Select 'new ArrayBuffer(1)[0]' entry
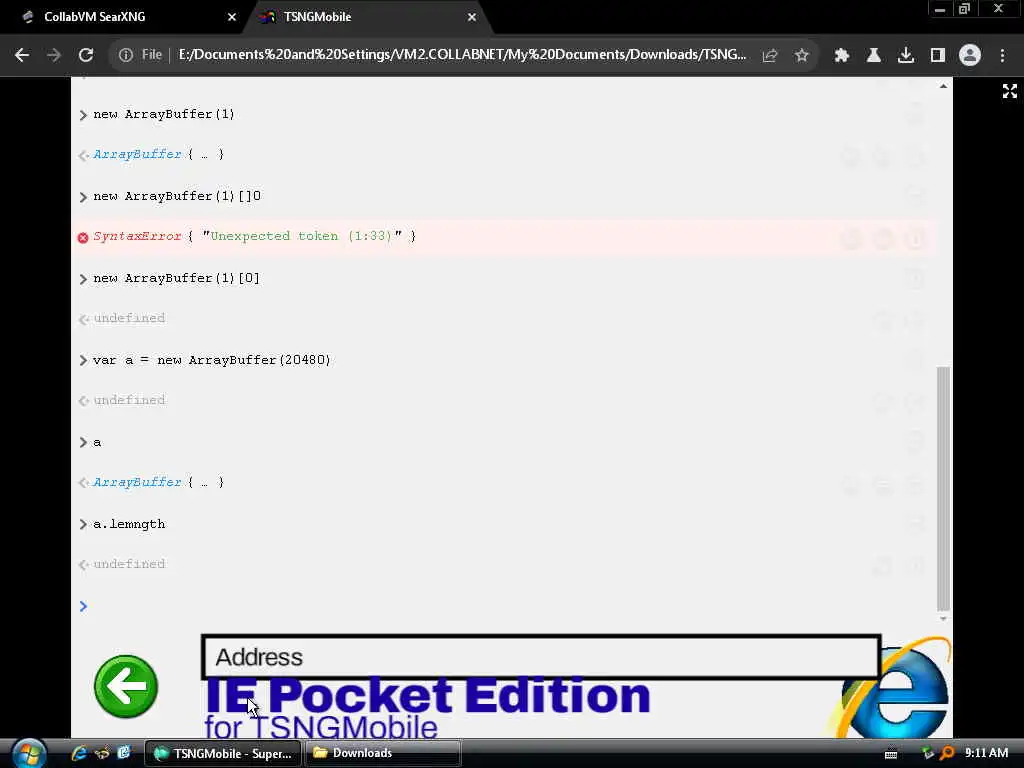Image resolution: width=1024 pixels, height=768 pixels. coord(176,278)
